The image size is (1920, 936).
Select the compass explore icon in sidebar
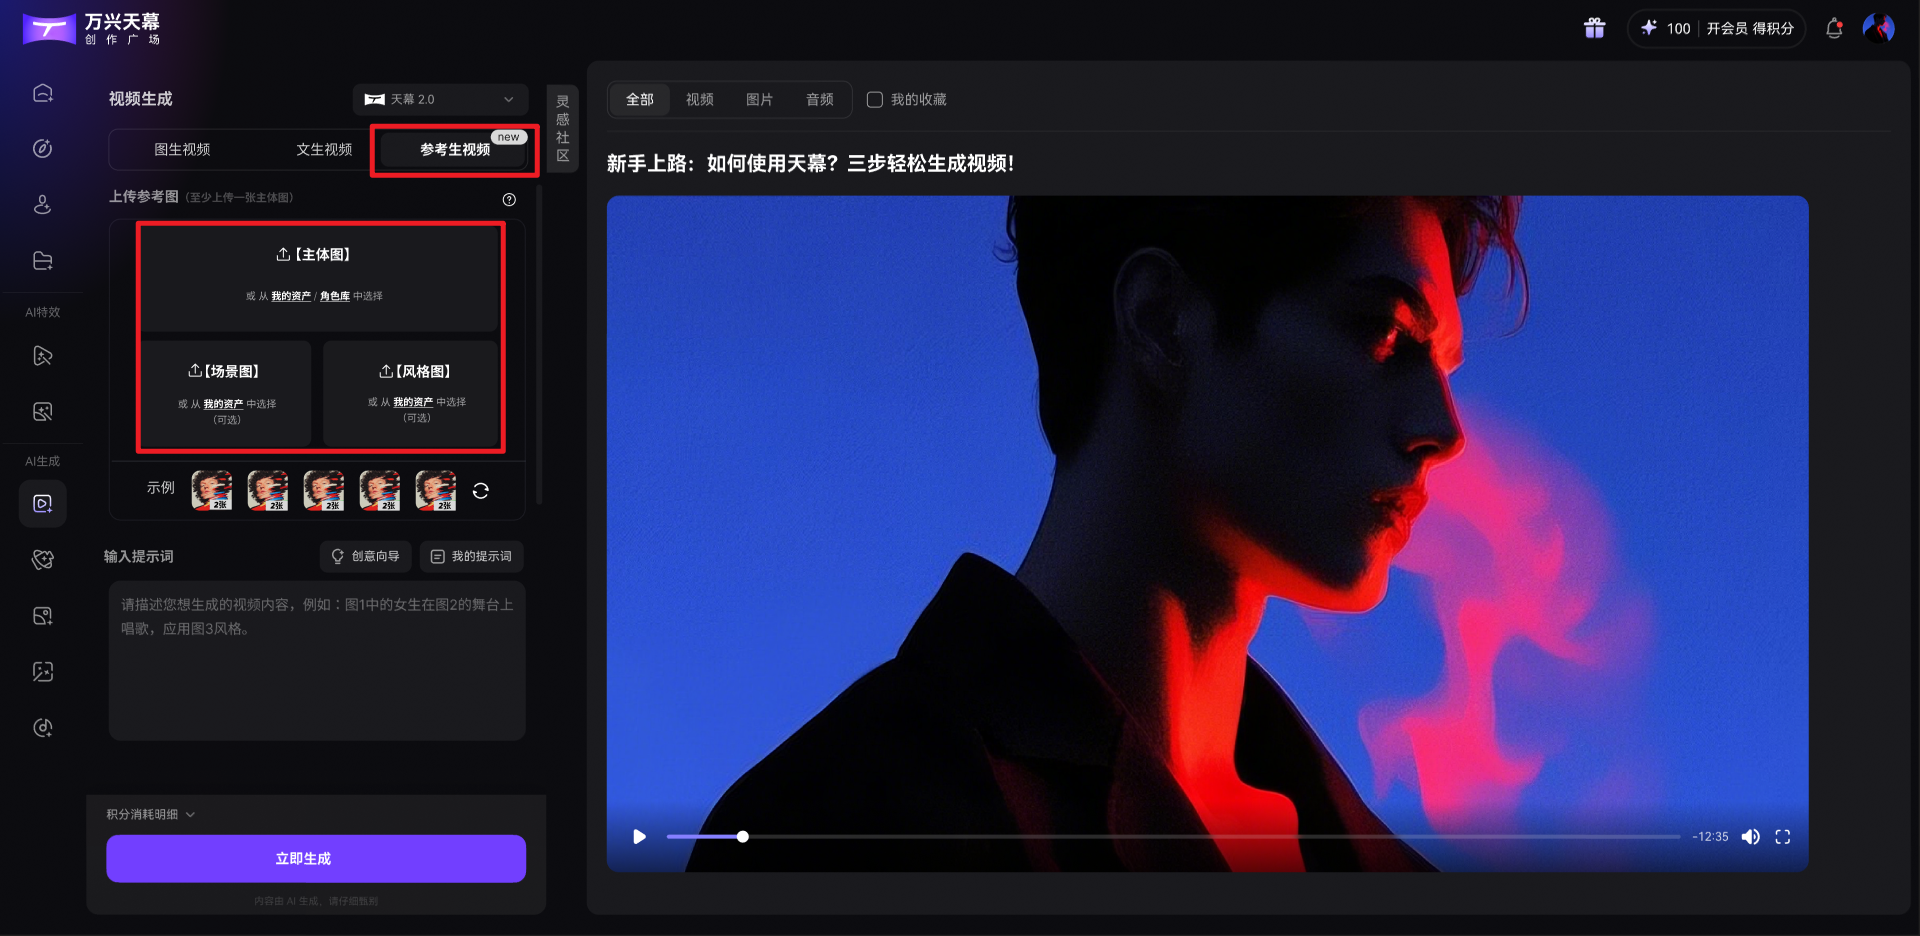tap(42, 148)
